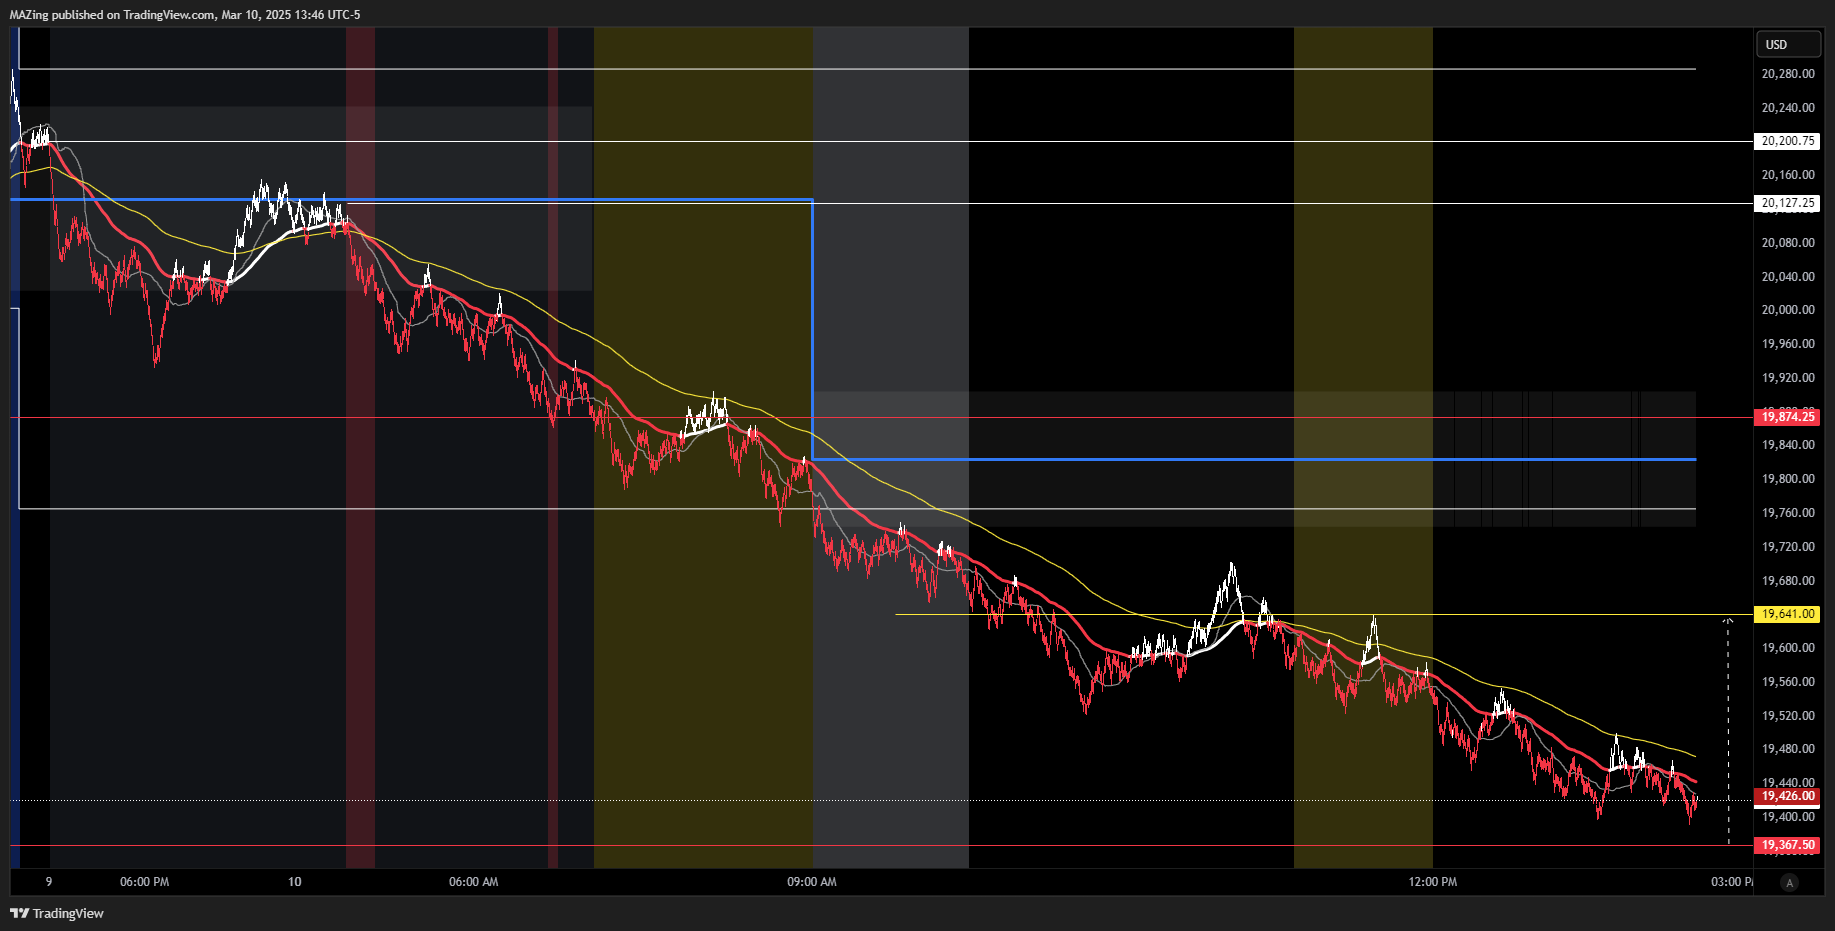Open the USD currency selector

coord(1788,44)
